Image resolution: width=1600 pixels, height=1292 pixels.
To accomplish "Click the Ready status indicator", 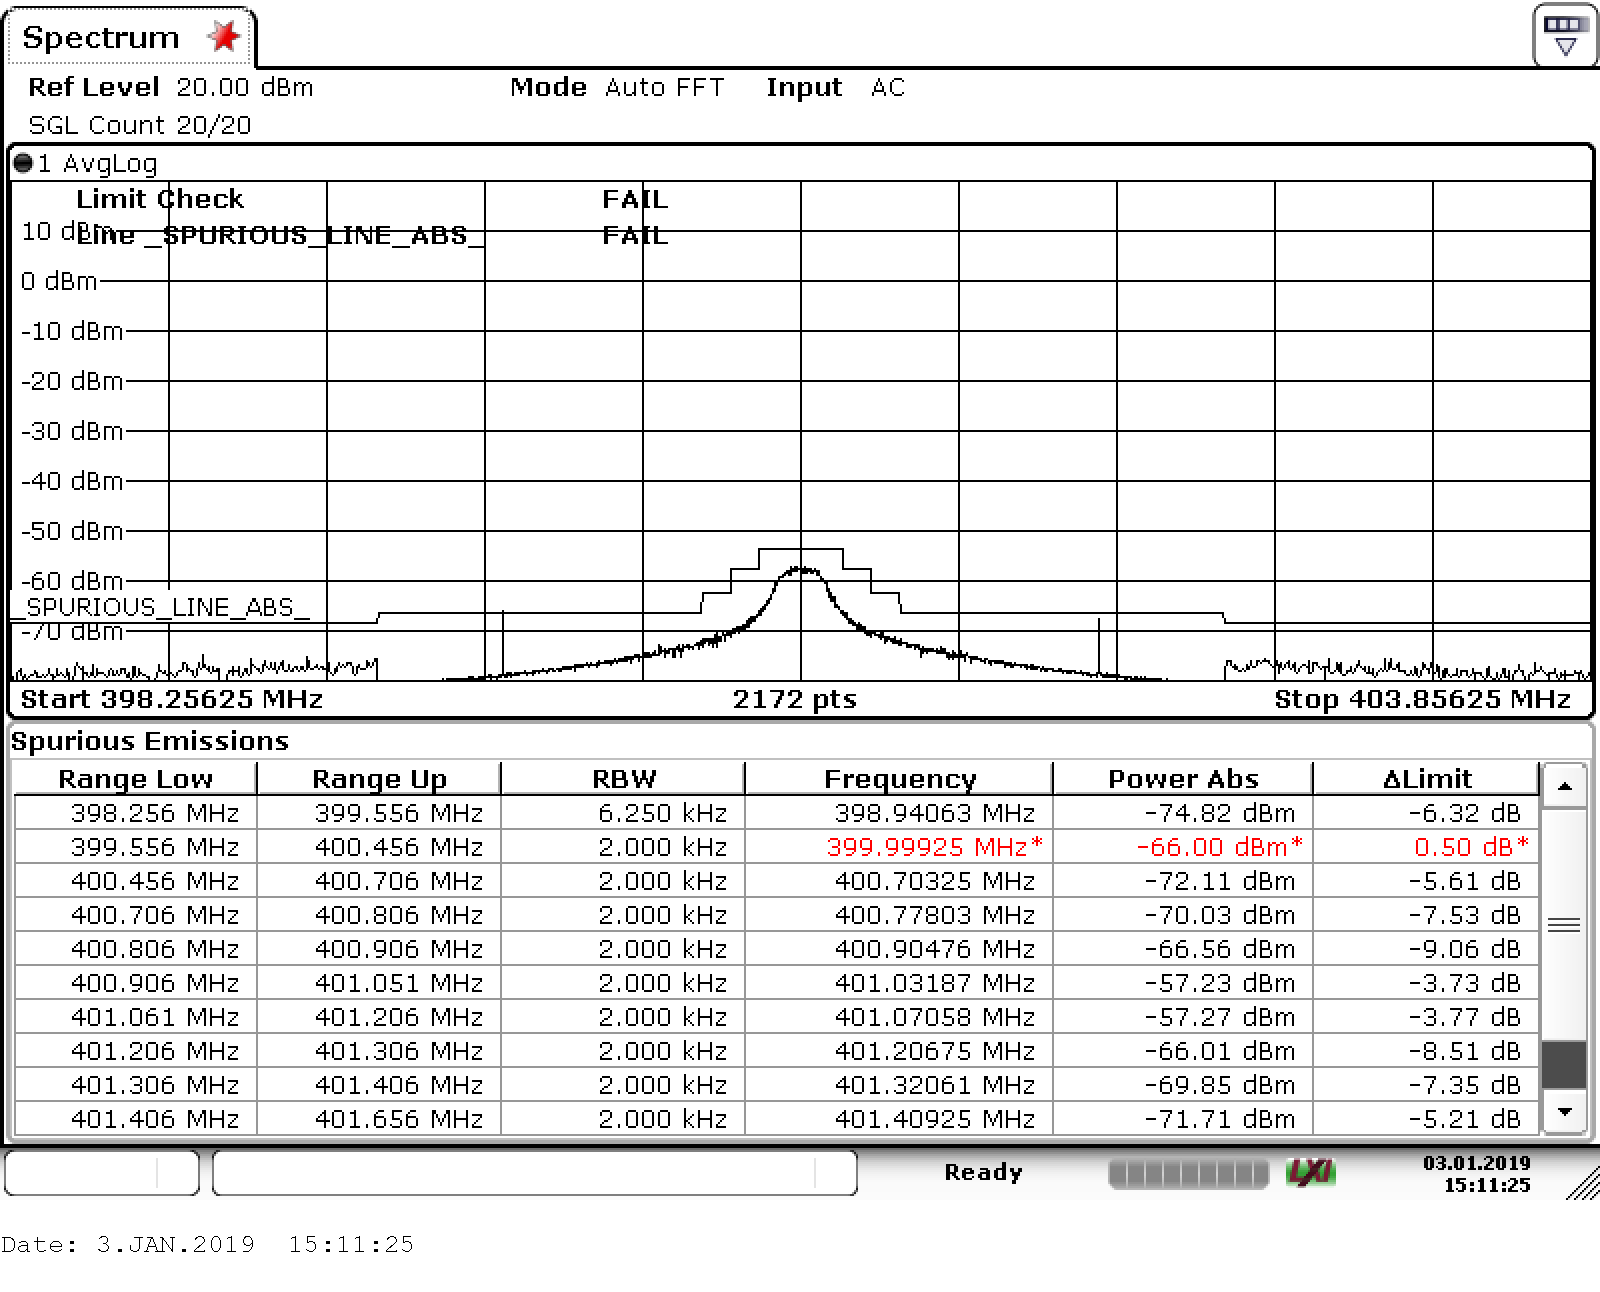I will pyautogui.click(x=984, y=1171).
